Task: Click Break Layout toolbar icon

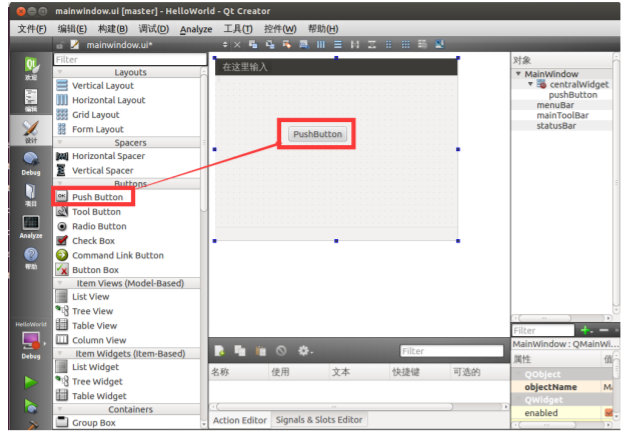Action: [423, 44]
